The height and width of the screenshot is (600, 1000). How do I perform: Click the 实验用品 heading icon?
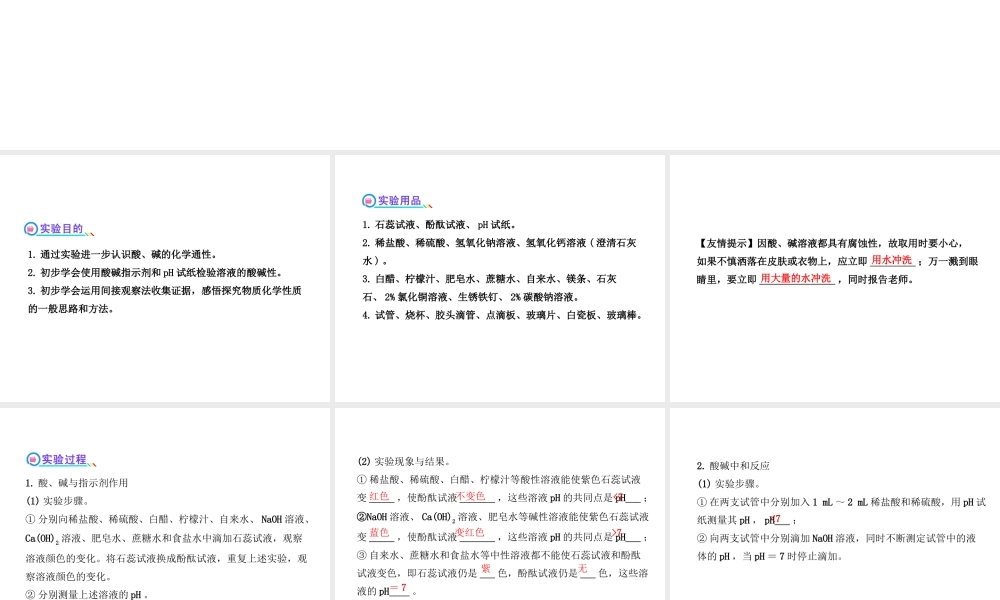[369, 201]
